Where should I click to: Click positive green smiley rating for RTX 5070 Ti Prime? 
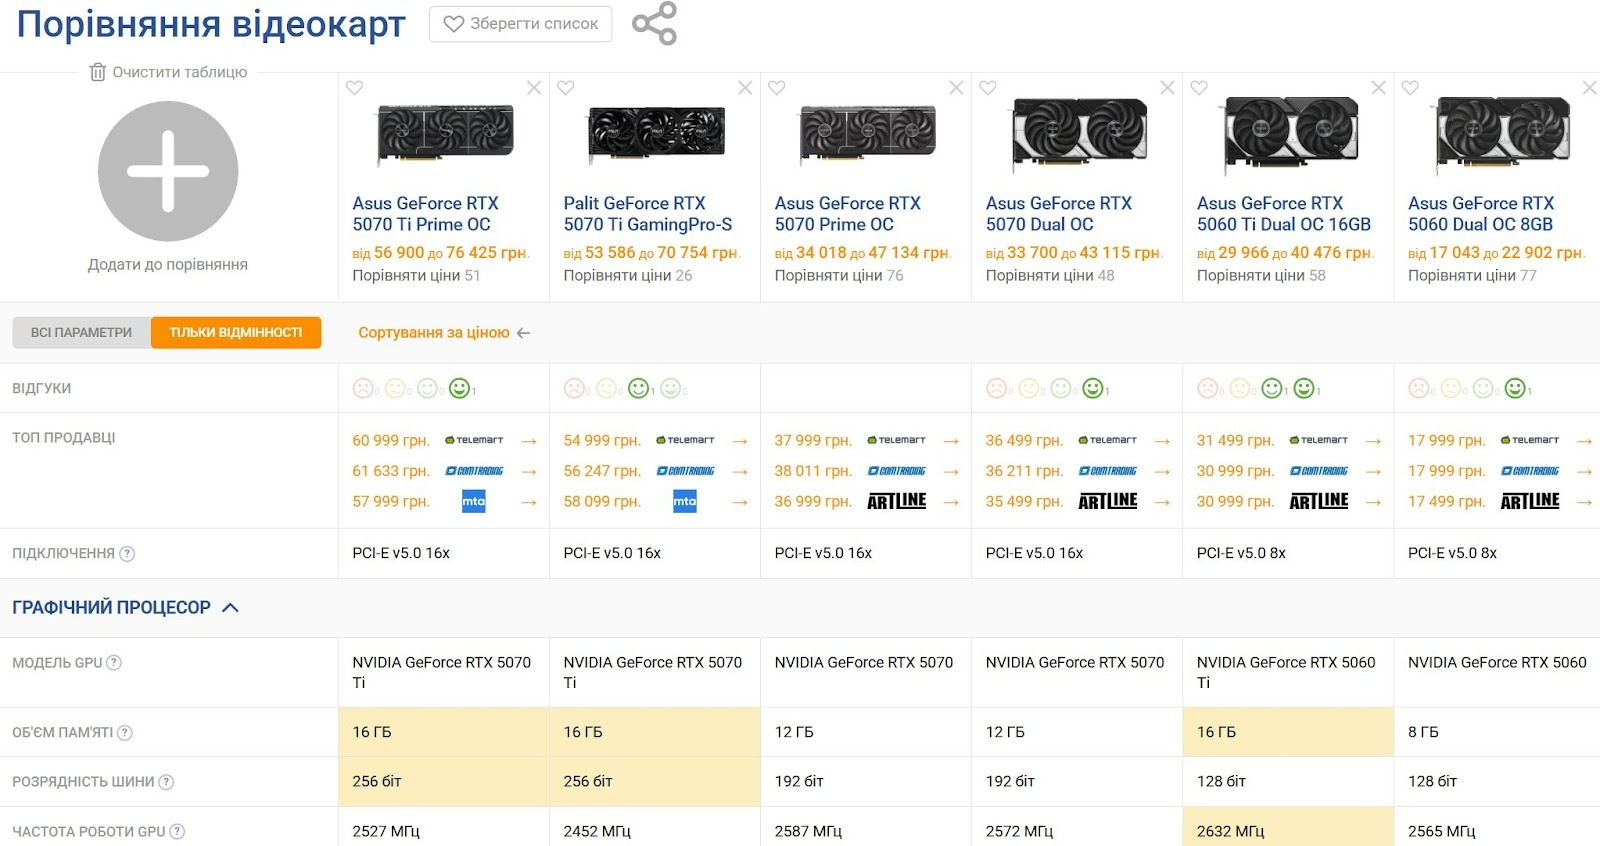pyautogui.click(x=459, y=388)
